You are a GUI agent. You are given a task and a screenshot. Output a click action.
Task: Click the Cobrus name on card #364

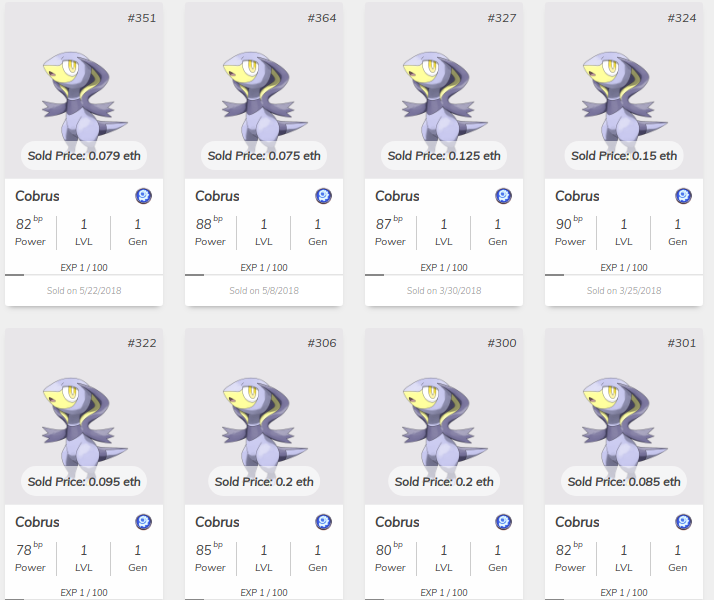point(217,196)
